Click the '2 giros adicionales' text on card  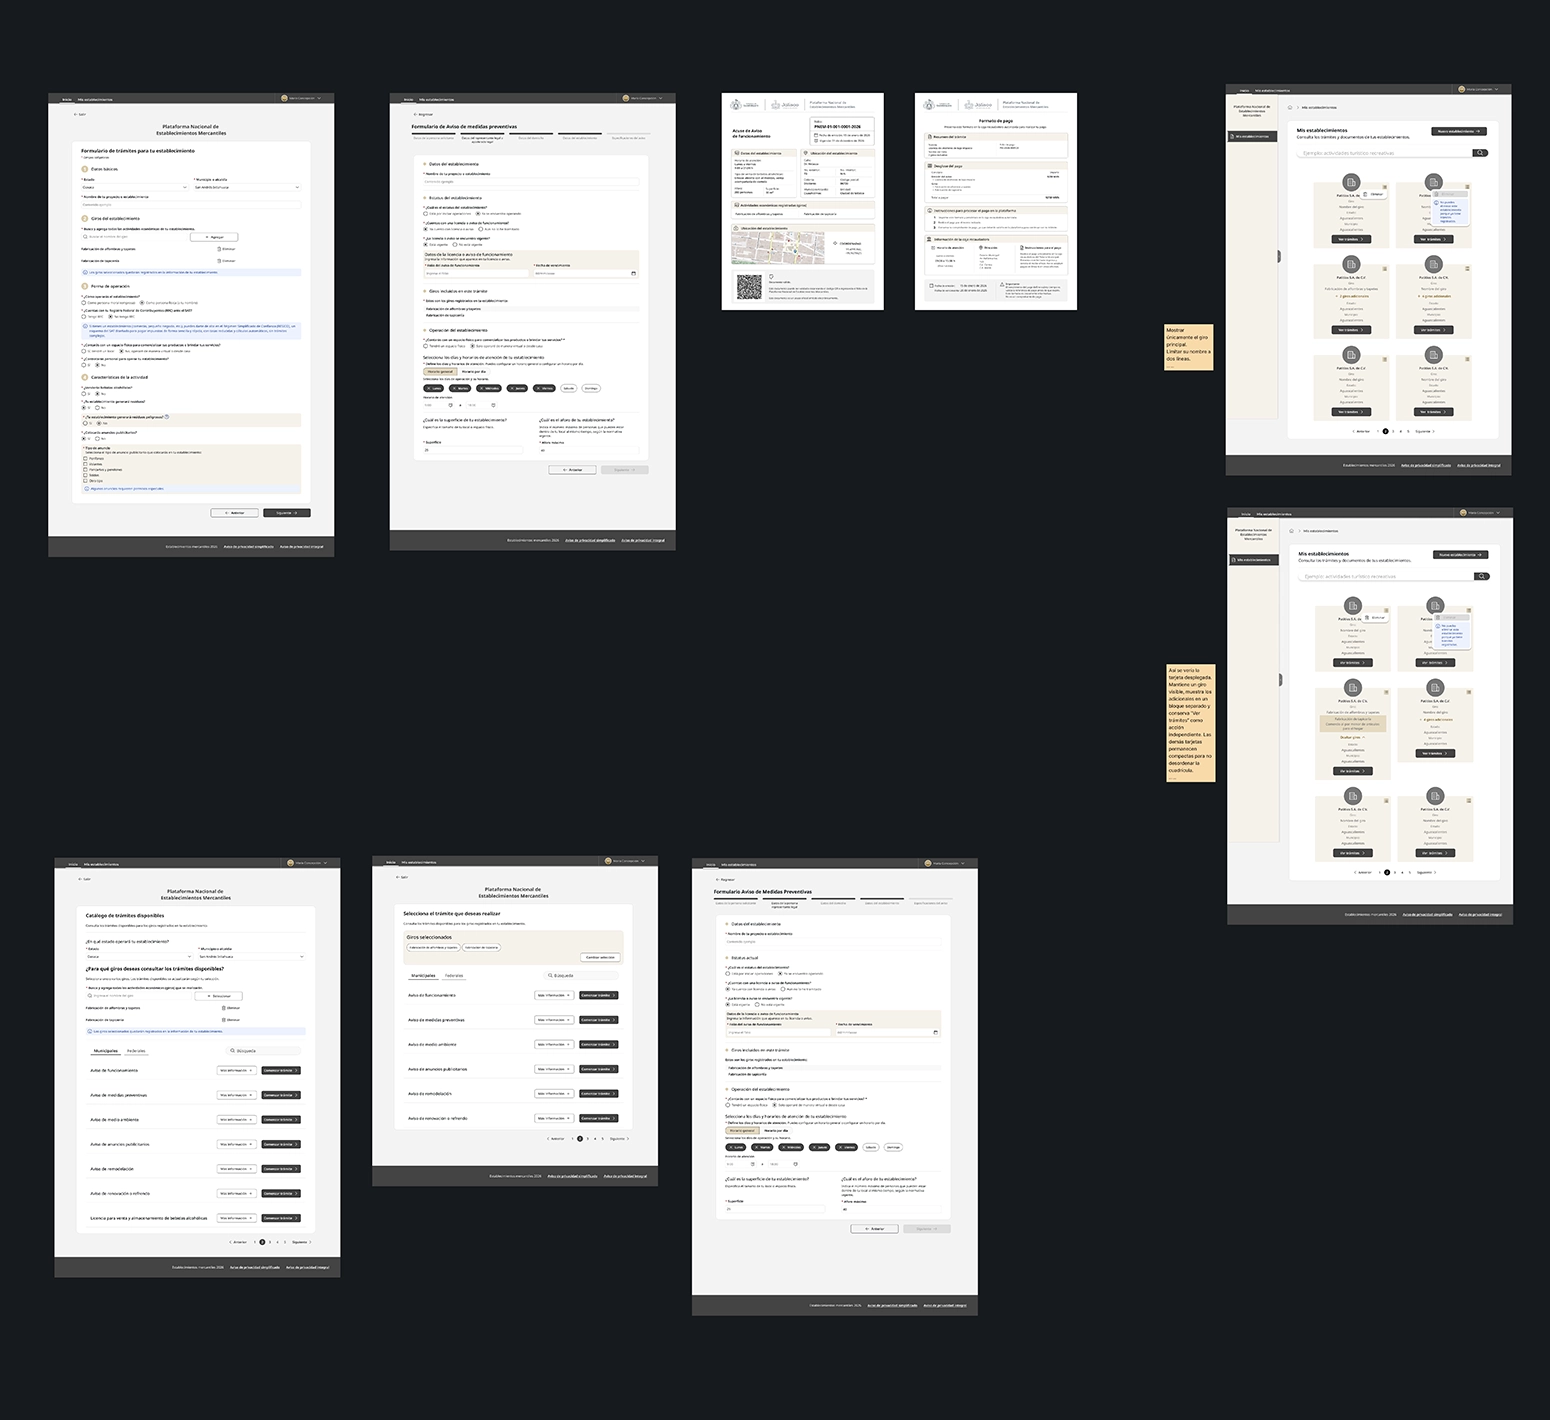click(x=1353, y=296)
